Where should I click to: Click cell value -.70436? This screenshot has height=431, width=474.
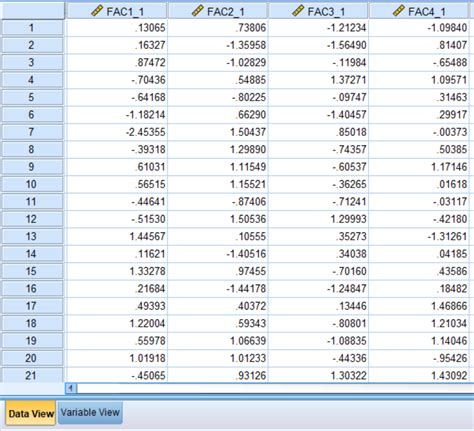pos(117,80)
